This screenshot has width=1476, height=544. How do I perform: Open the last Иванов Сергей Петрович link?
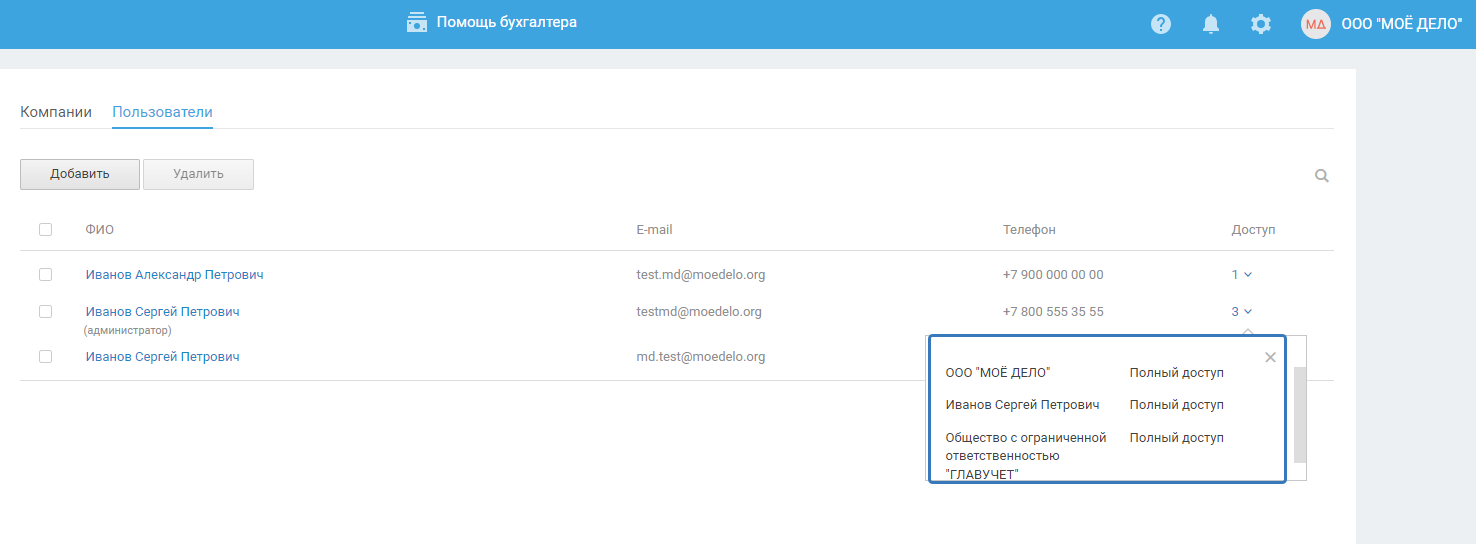(x=163, y=357)
